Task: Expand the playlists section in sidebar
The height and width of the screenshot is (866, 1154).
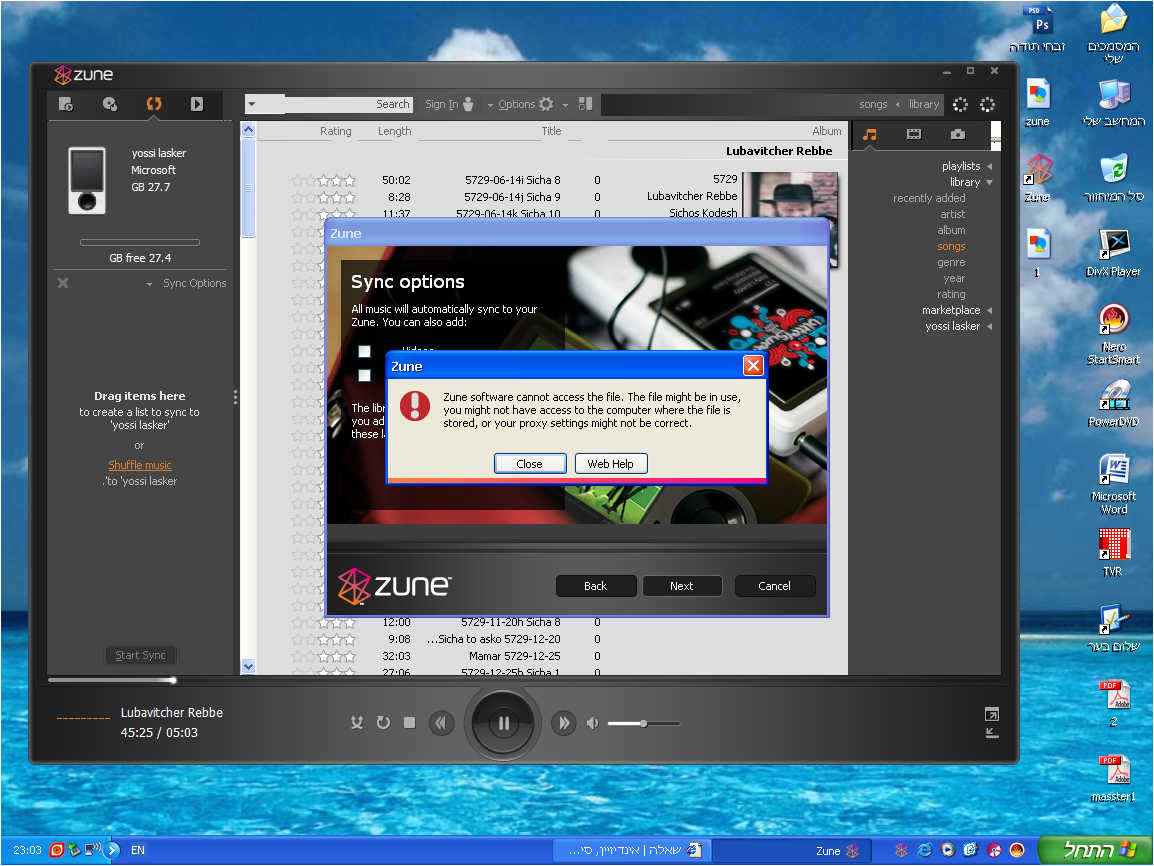Action: pos(960,166)
